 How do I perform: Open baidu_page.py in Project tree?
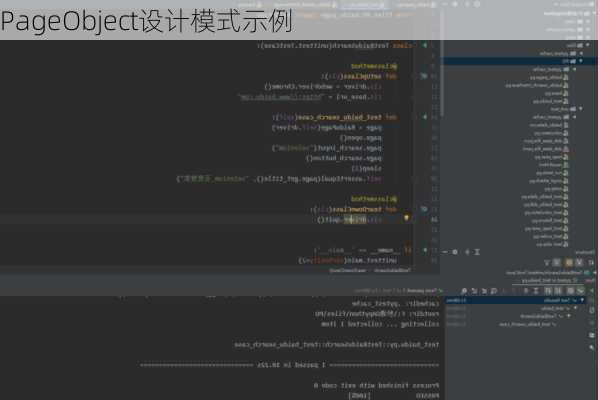click(x=550, y=77)
